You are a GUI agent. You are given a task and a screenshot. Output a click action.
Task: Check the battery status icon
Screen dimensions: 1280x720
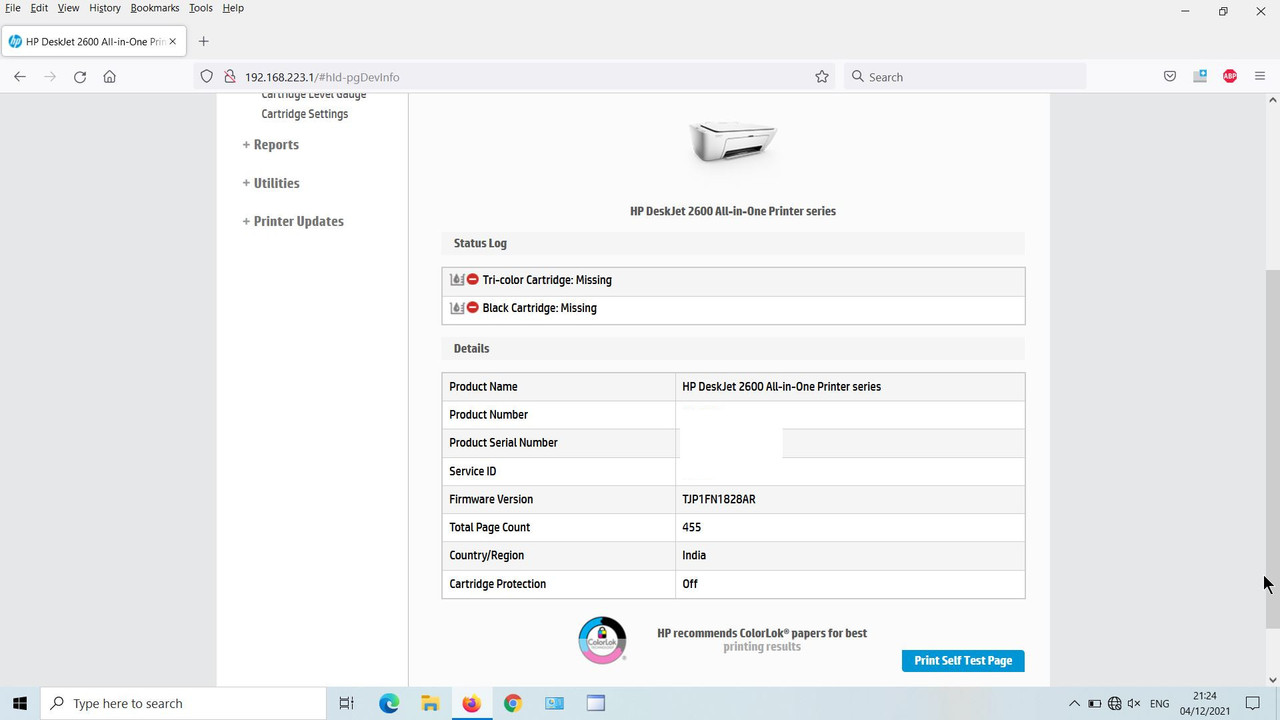tap(1095, 704)
